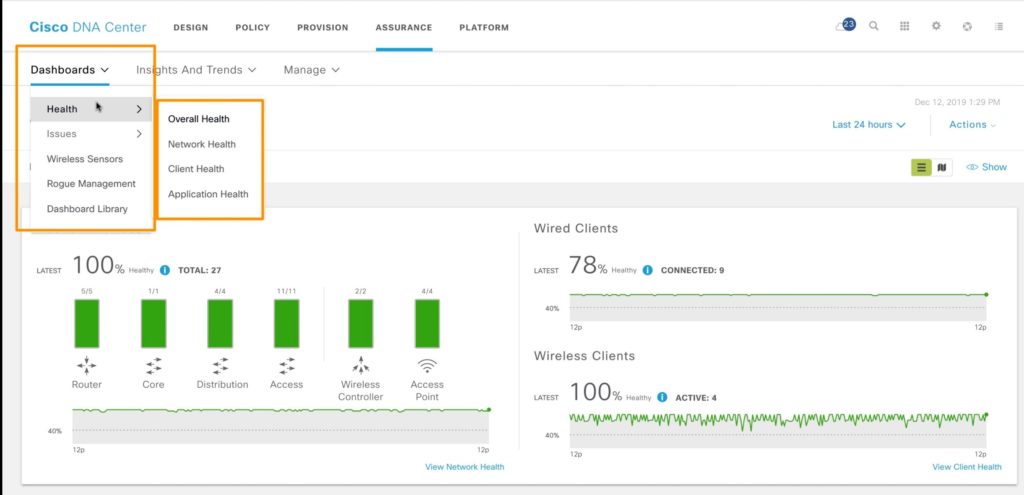Click the search magnifier icon
This screenshot has height=495, width=1024.
click(x=874, y=27)
